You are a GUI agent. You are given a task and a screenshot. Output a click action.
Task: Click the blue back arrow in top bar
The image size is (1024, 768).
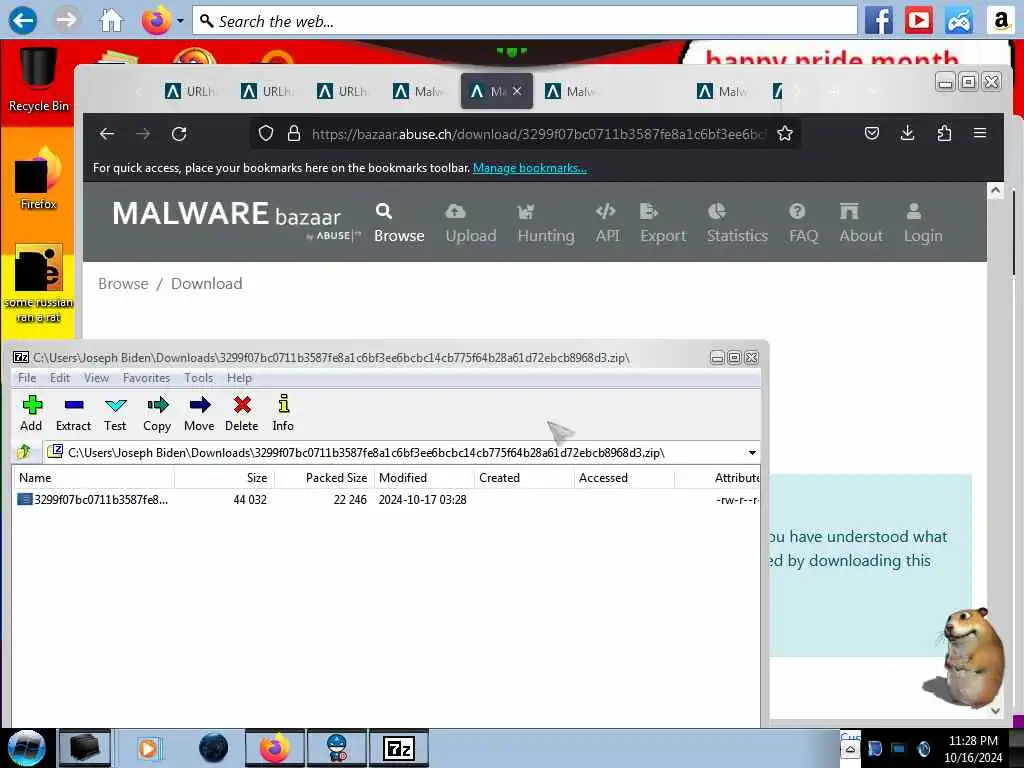pos(23,21)
